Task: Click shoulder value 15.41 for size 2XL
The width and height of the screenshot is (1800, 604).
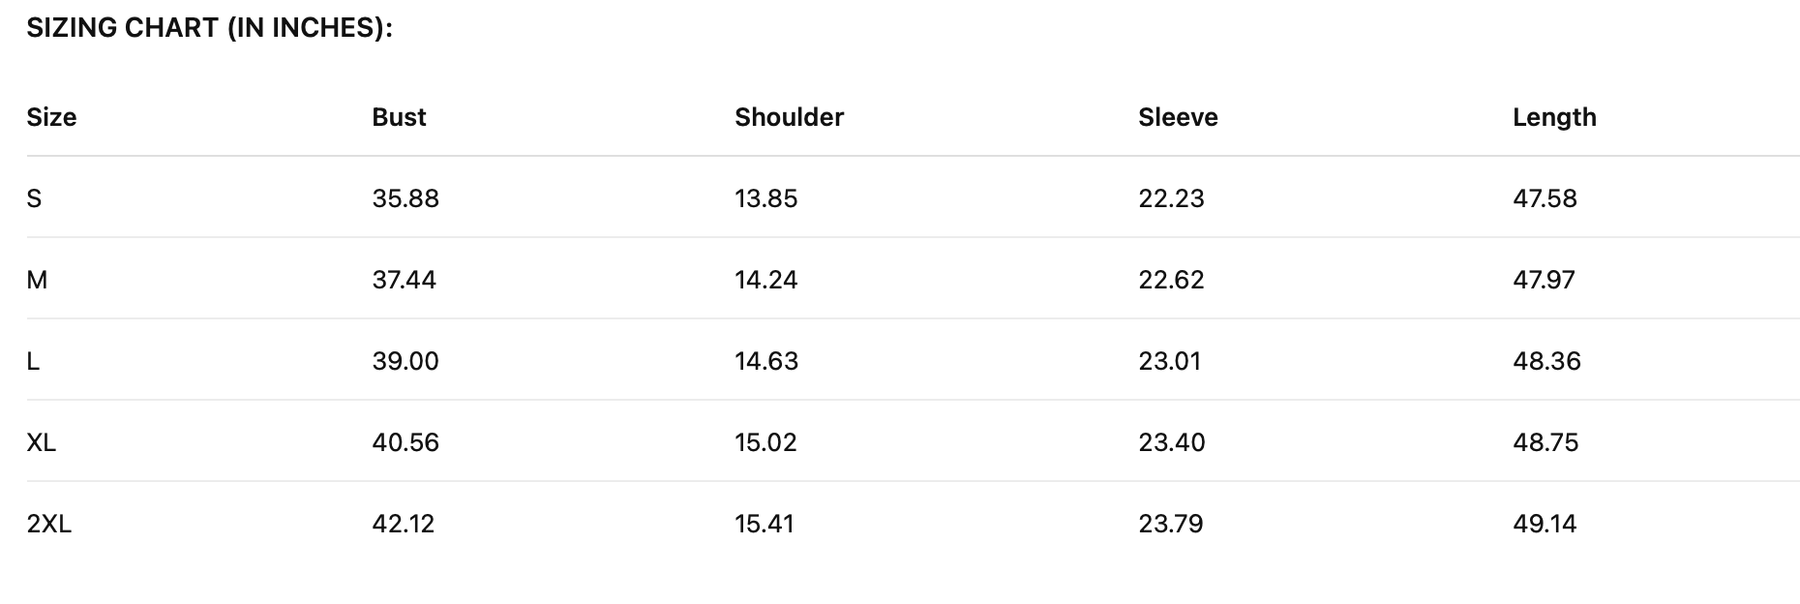Action: [x=764, y=524]
